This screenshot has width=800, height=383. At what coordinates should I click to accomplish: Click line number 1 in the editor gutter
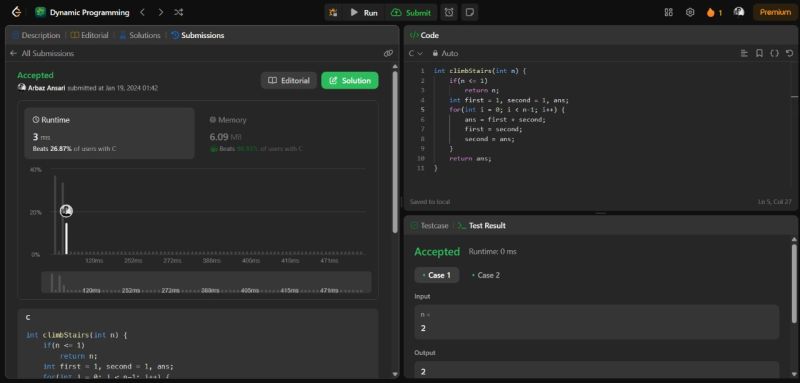point(422,71)
